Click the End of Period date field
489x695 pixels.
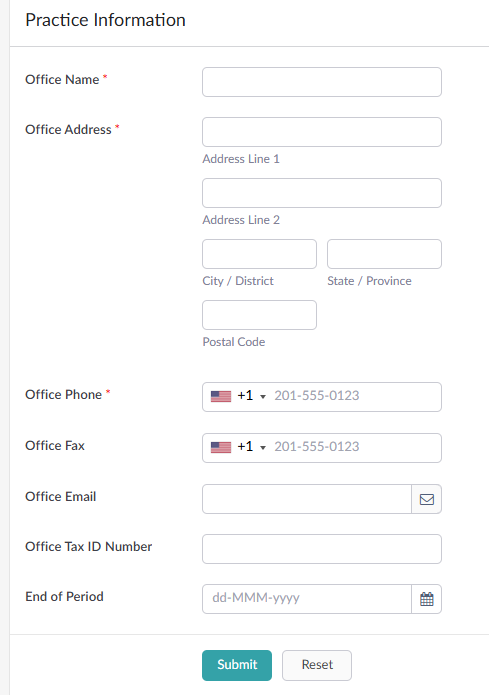307,599
